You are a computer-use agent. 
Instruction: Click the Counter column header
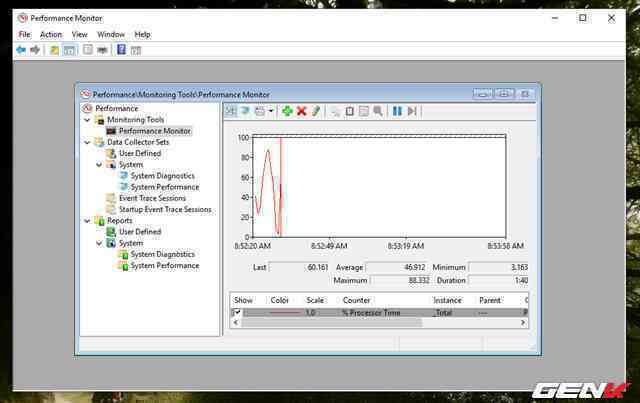[x=356, y=301]
